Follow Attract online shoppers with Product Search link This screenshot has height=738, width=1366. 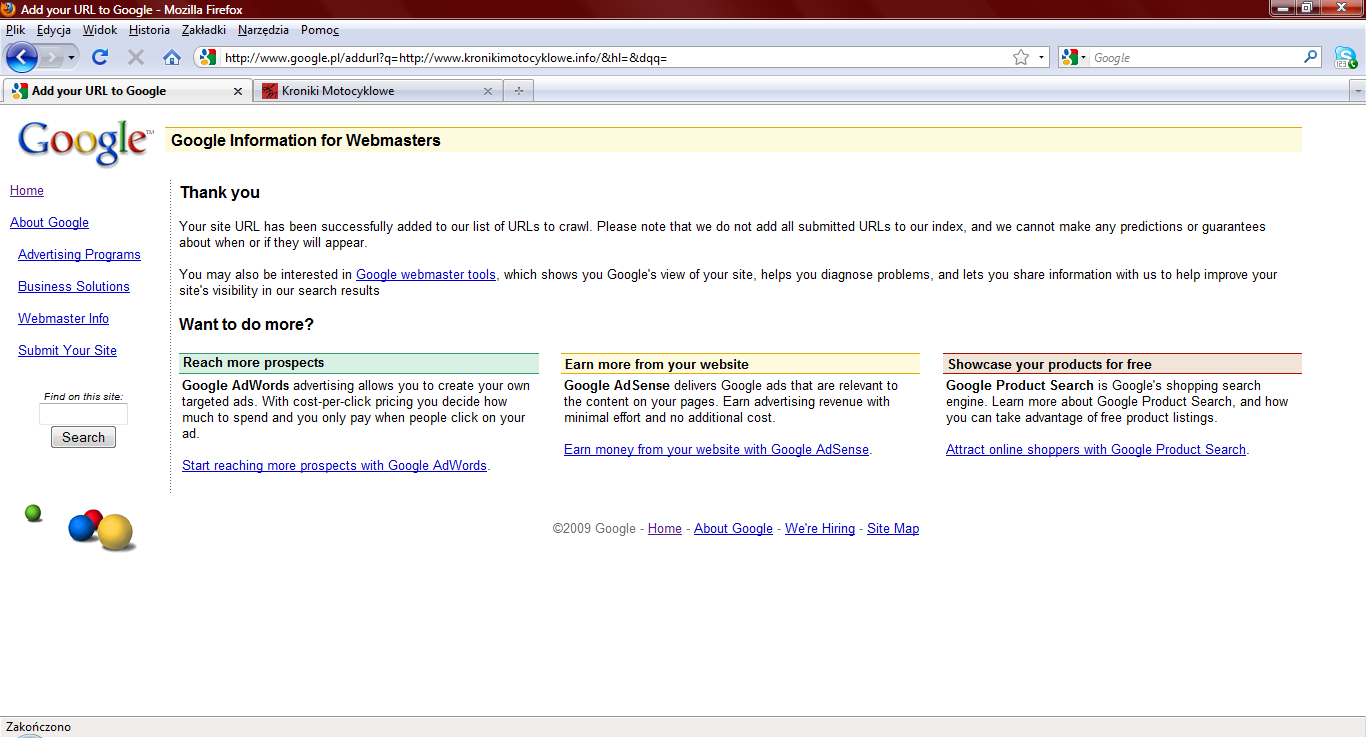coord(1096,450)
